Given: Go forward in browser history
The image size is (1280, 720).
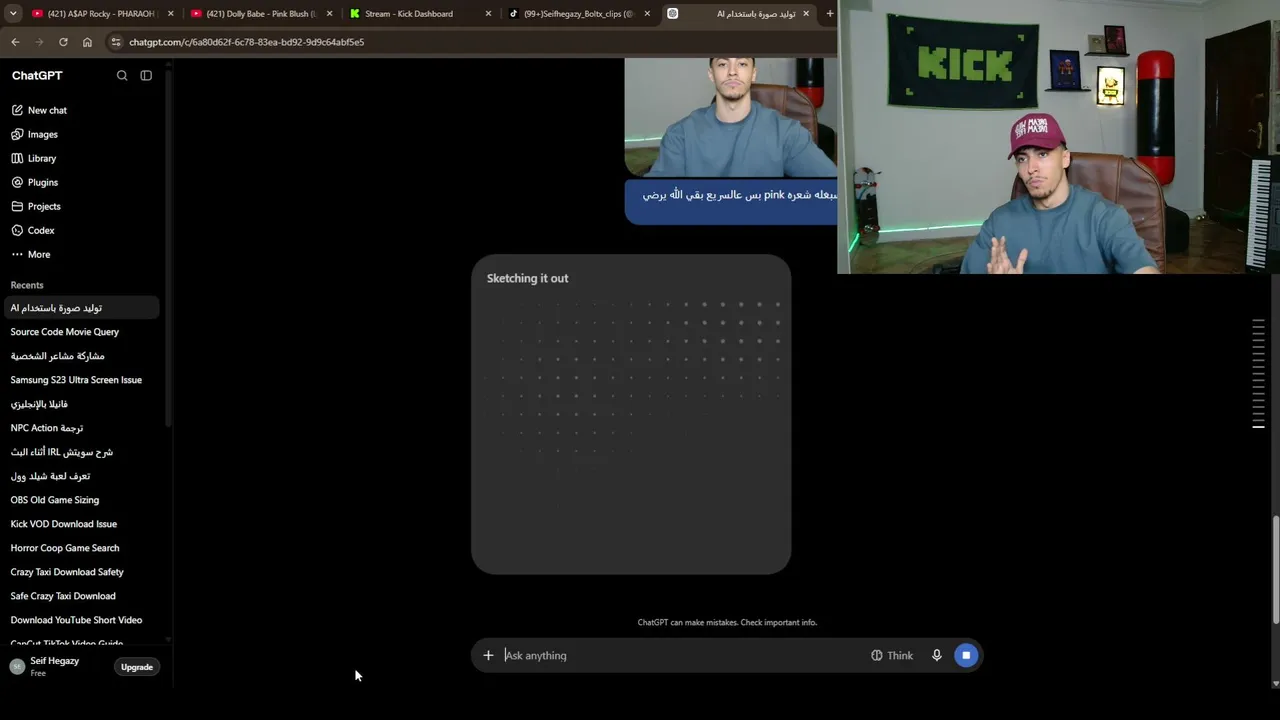Looking at the screenshot, I should tap(39, 42).
